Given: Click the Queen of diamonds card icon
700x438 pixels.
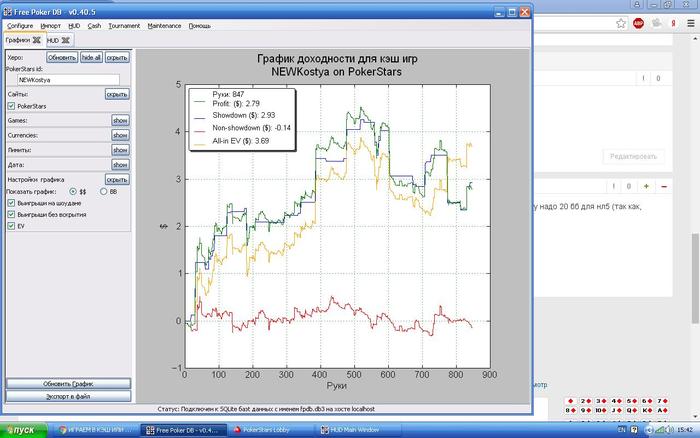Looking at the screenshot, I should (x=631, y=410).
